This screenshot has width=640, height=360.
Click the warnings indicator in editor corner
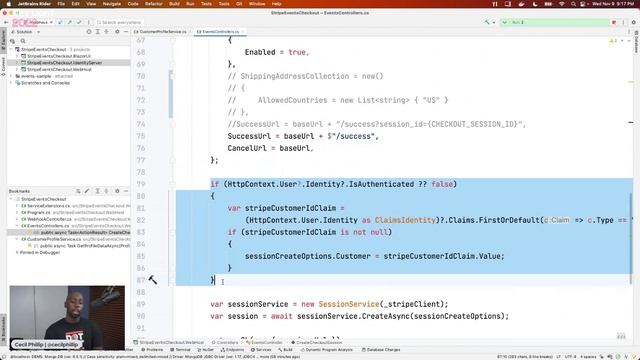tap(613, 41)
